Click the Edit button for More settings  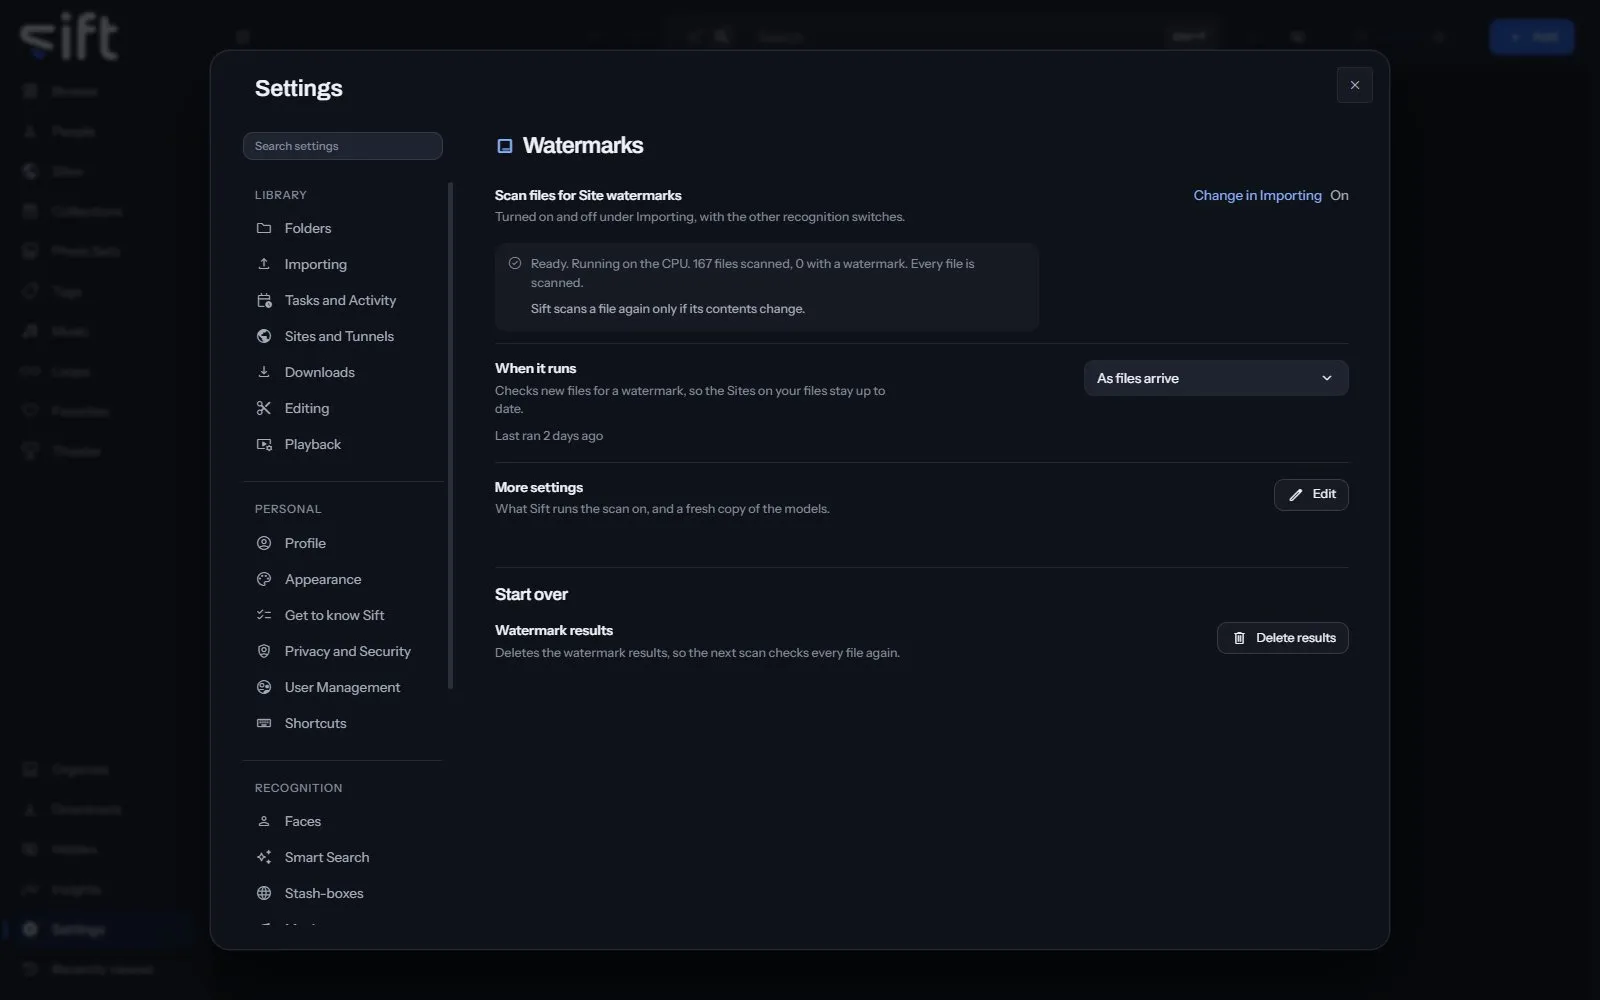pos(1311,495)
